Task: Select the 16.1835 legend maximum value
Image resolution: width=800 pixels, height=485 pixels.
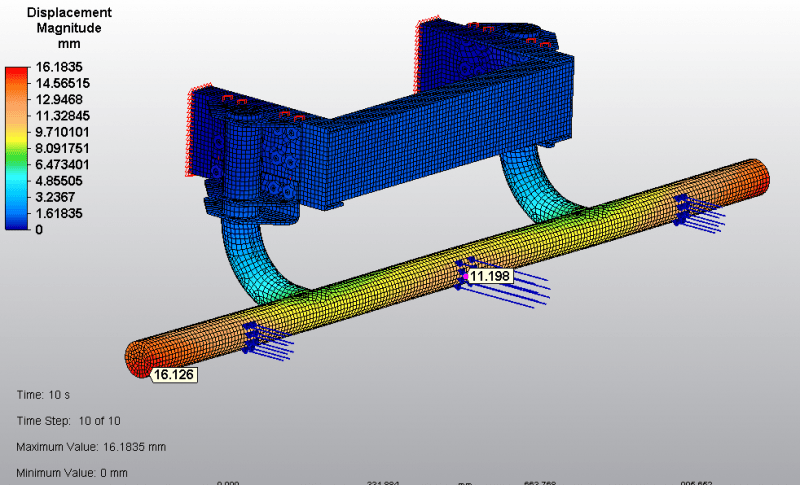Action: click(x=59, y=67)
